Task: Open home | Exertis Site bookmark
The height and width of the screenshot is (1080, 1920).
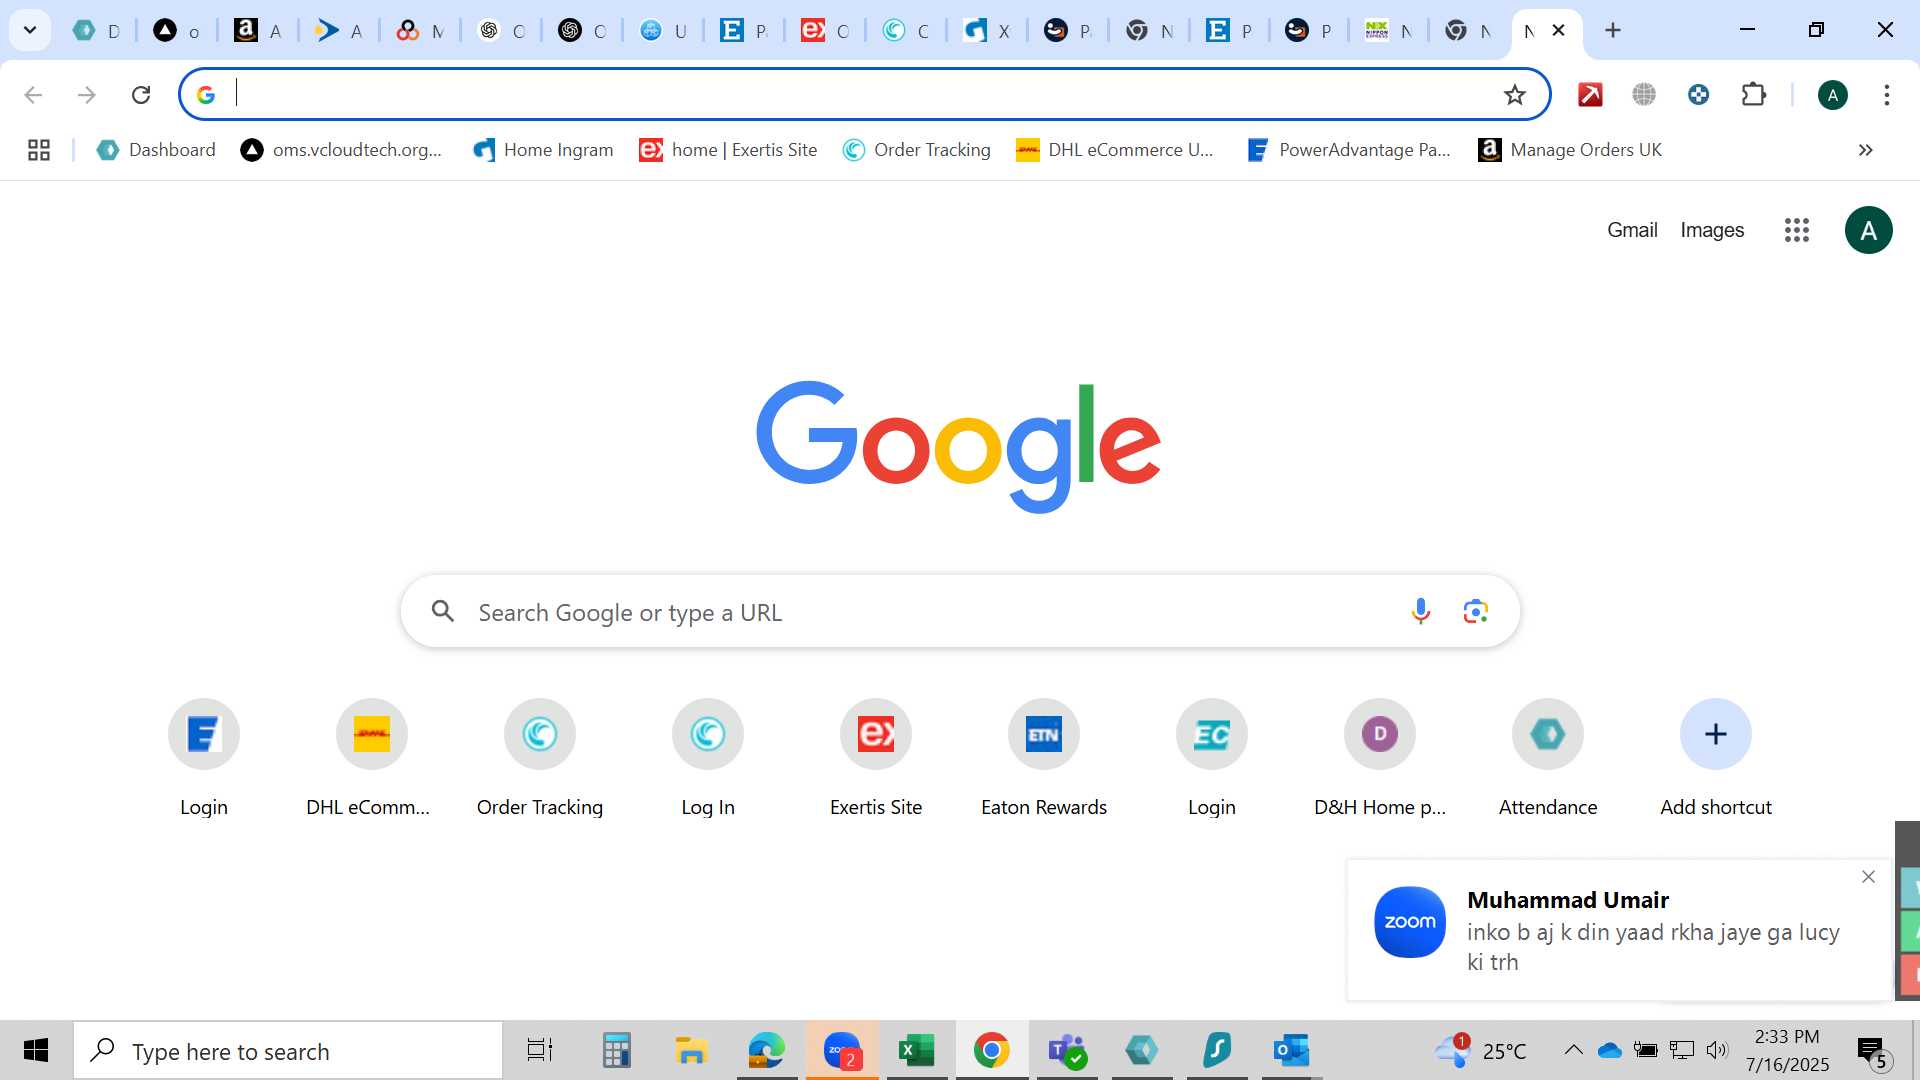Action: tap(729, 150)
